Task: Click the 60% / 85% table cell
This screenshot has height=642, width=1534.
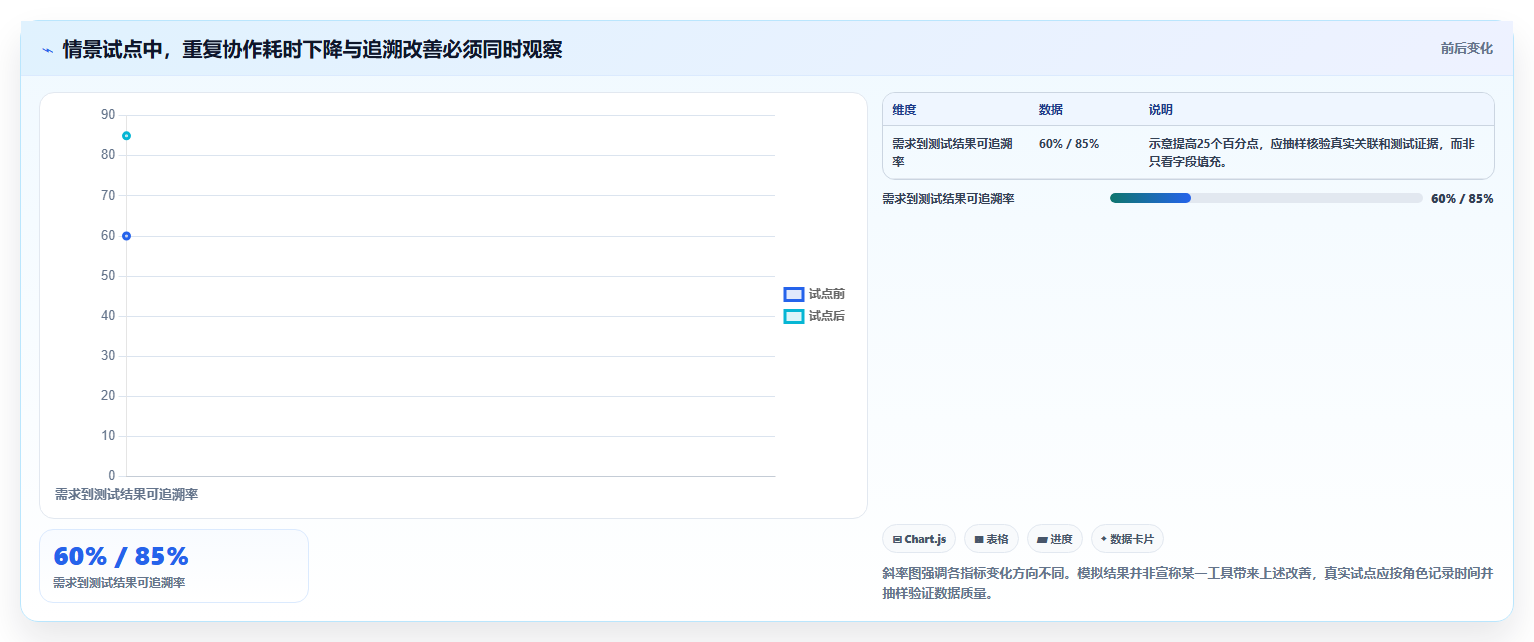Action: coord(1069,144)
